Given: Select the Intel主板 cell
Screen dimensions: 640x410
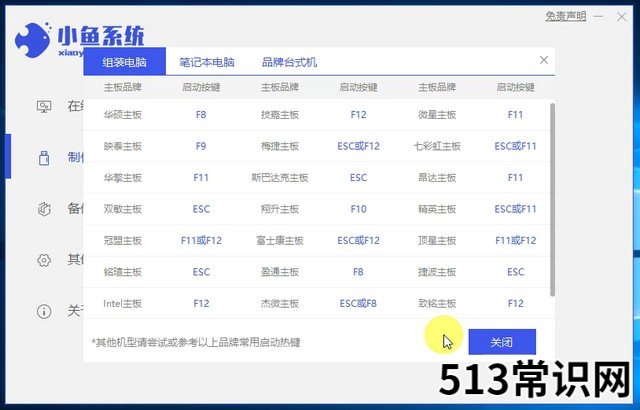Looking at the screenshot, I should [x=122, y=304].
